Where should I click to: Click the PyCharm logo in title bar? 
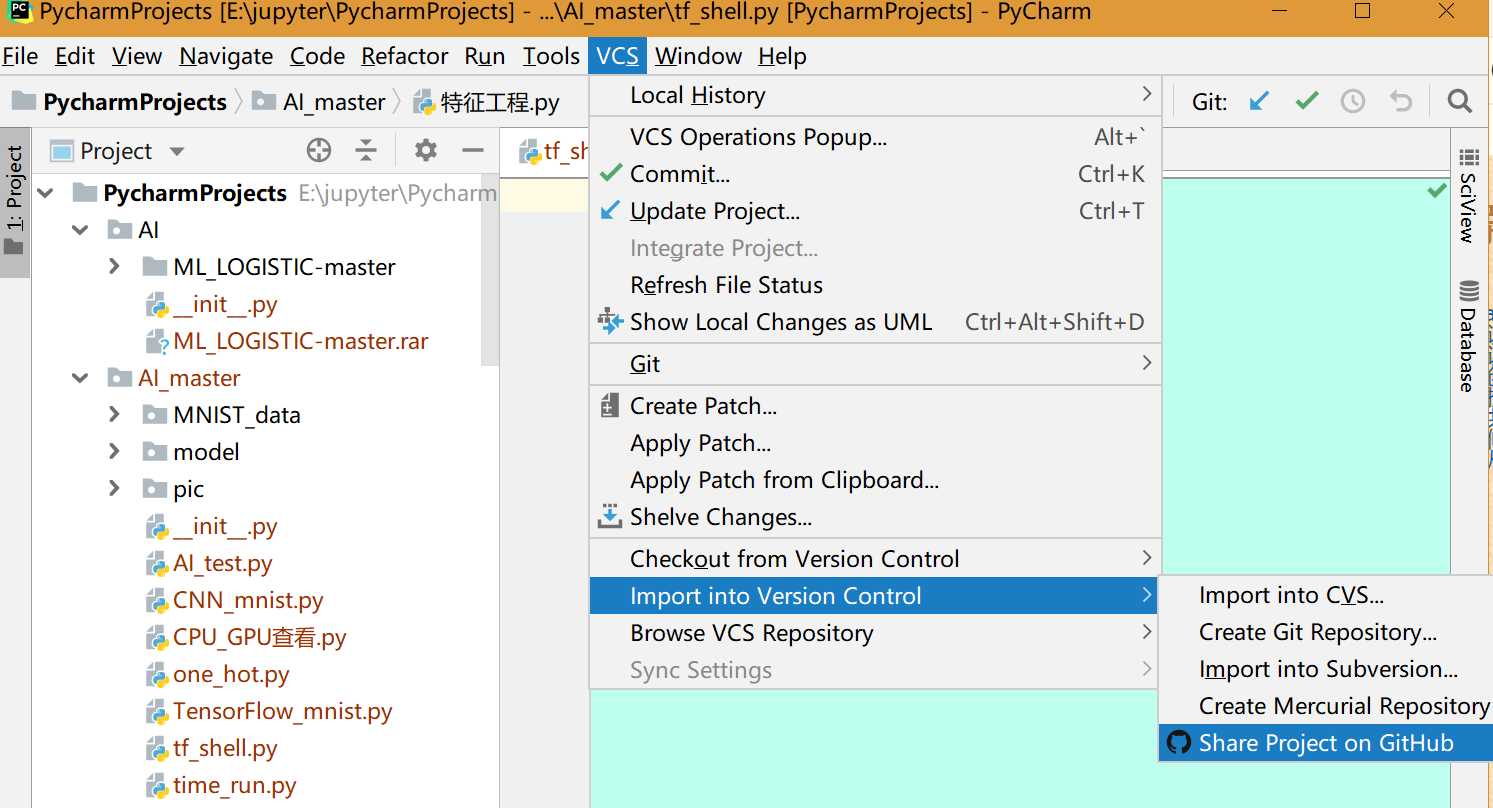19,12
